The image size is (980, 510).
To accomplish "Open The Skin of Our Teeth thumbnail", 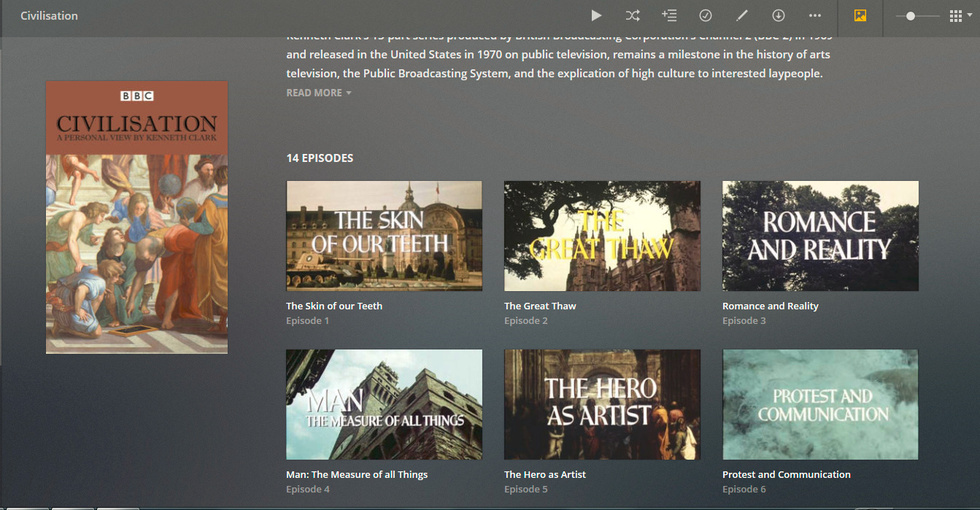I will coord(384,236).
